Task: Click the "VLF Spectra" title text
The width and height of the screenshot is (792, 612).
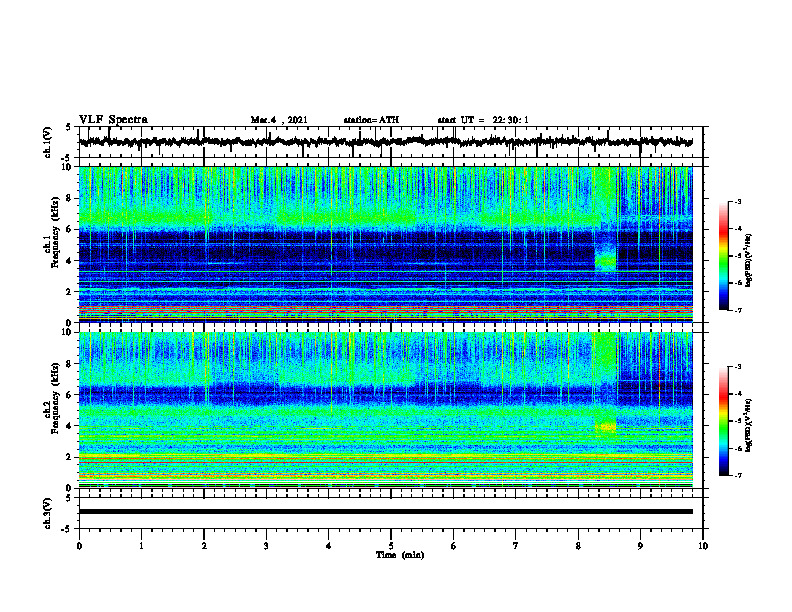Action: tap(113, 120)
